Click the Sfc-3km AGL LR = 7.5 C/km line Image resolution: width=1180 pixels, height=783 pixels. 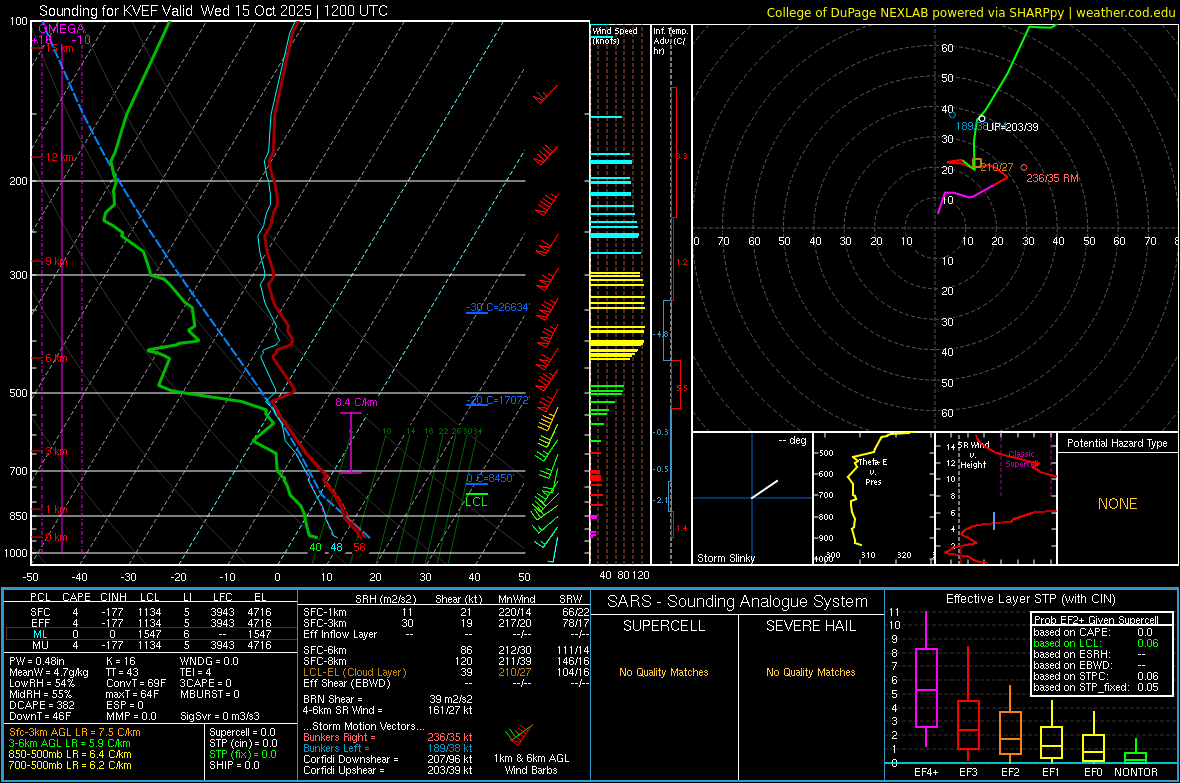75,733
